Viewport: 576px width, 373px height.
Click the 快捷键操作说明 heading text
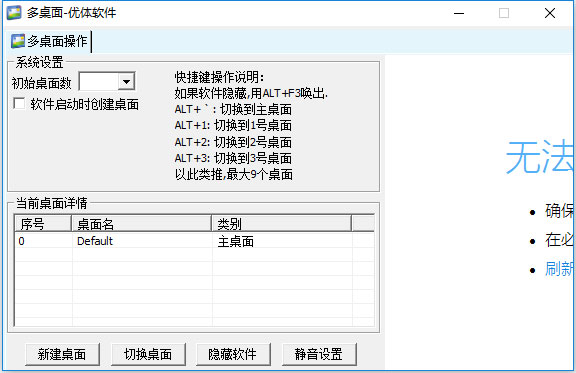(x=219, y=77)
